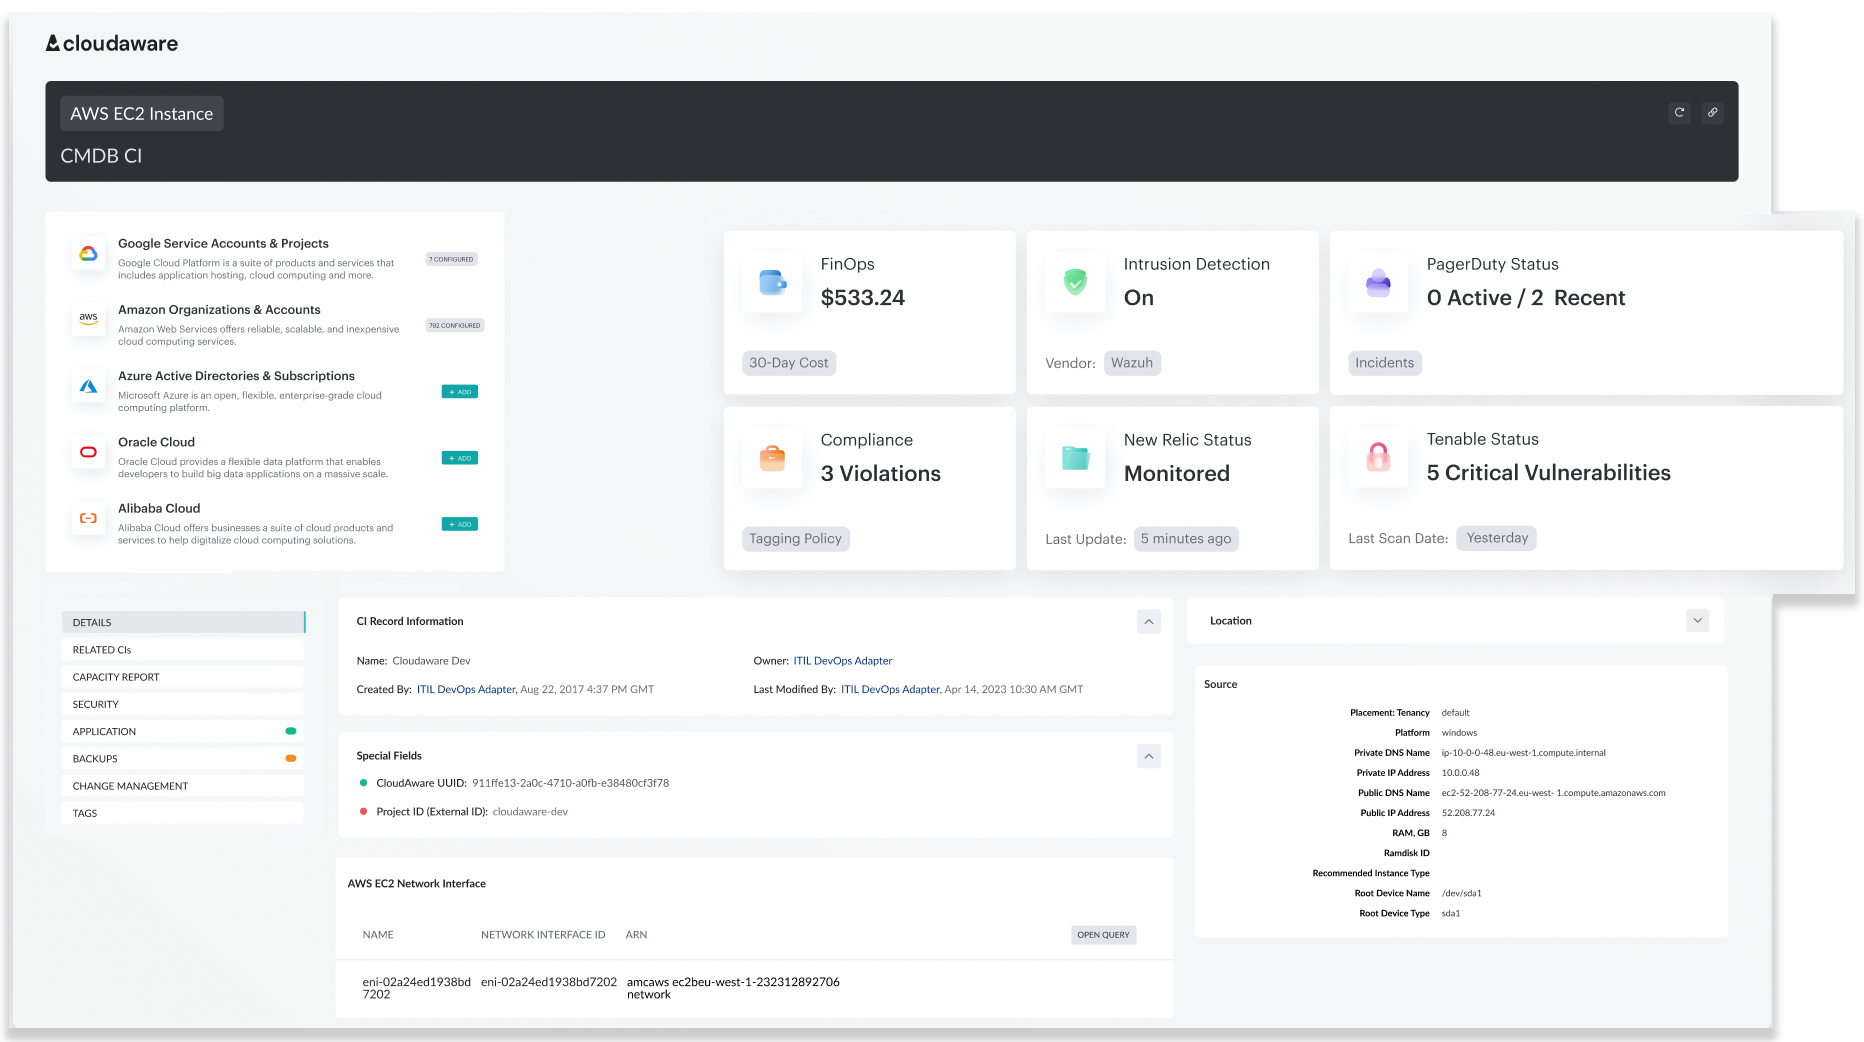Click the Google Service Accounts & Projects title
The width and height of the screenshot is (1864, 1042).
click(x=223, y=244)
